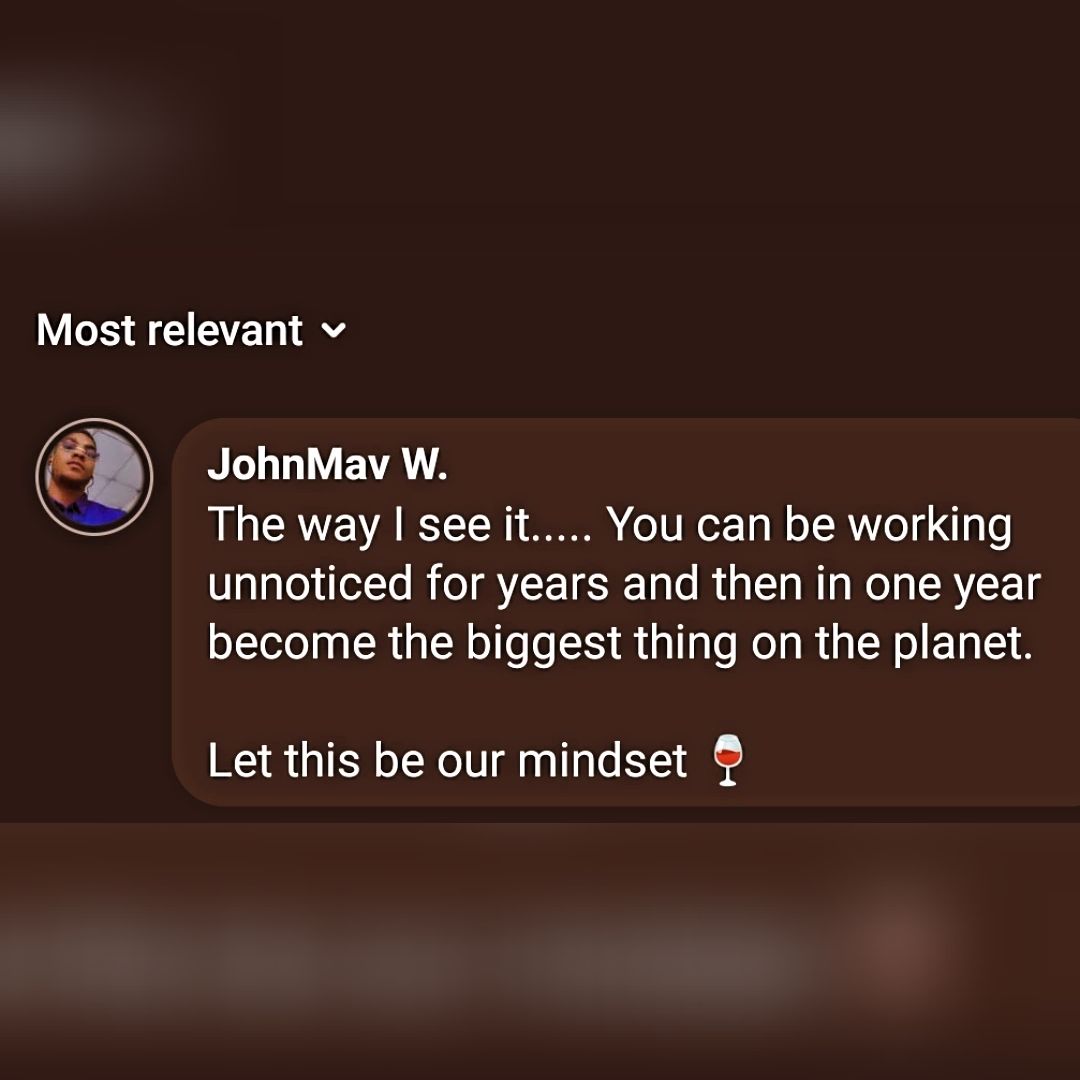The width and height of the screenshot is (1080, 1080).
Task: Select the line 'Let this be our mindset'
Action: (447, 760)
